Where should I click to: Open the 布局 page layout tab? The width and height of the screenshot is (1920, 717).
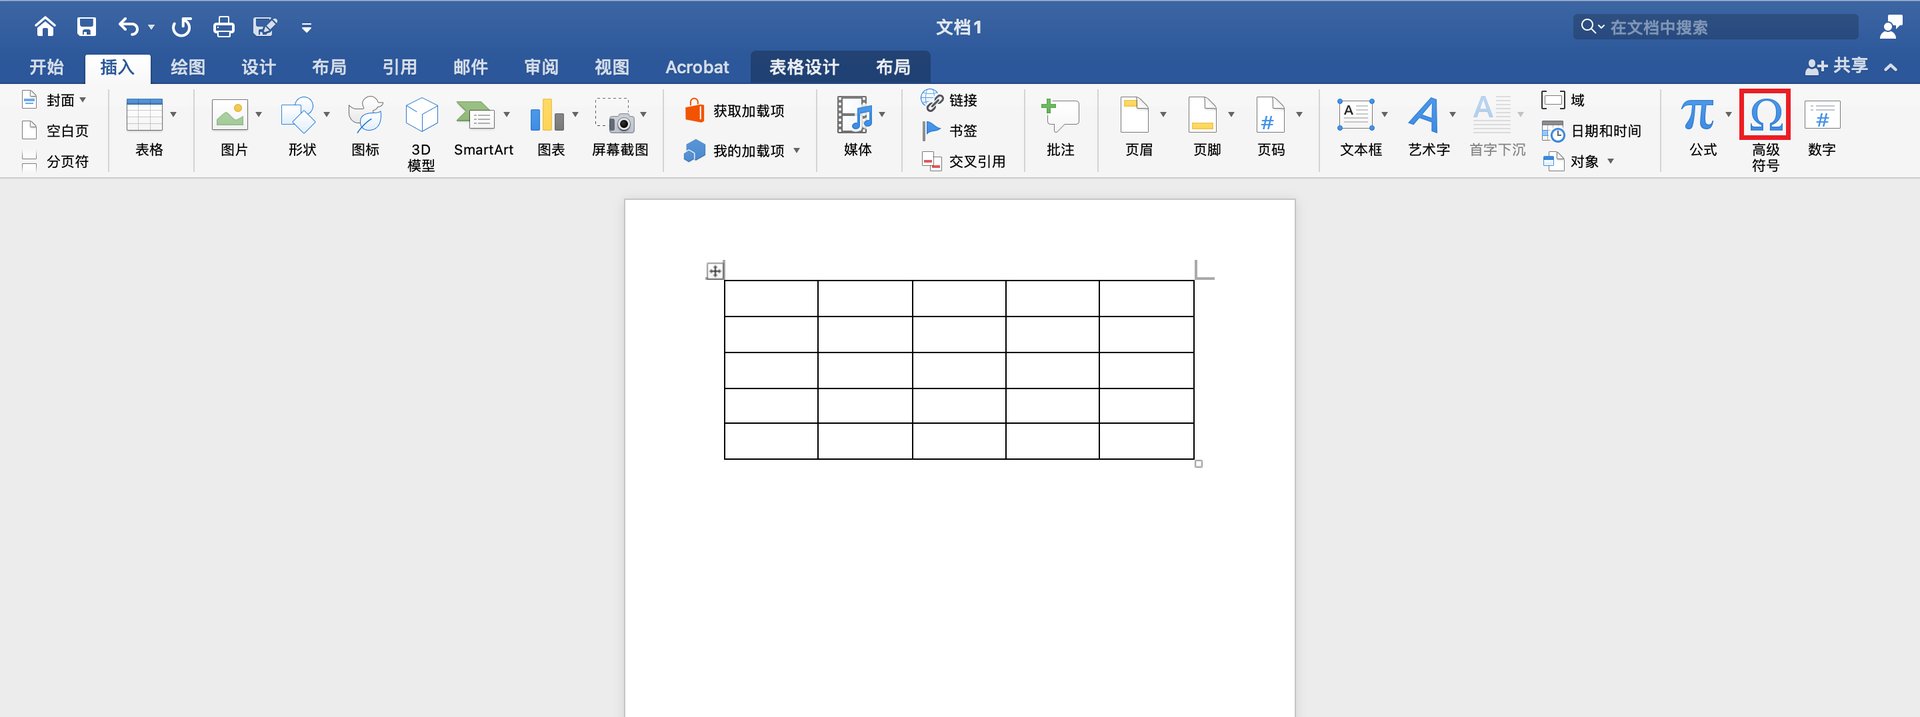(329, 67)
